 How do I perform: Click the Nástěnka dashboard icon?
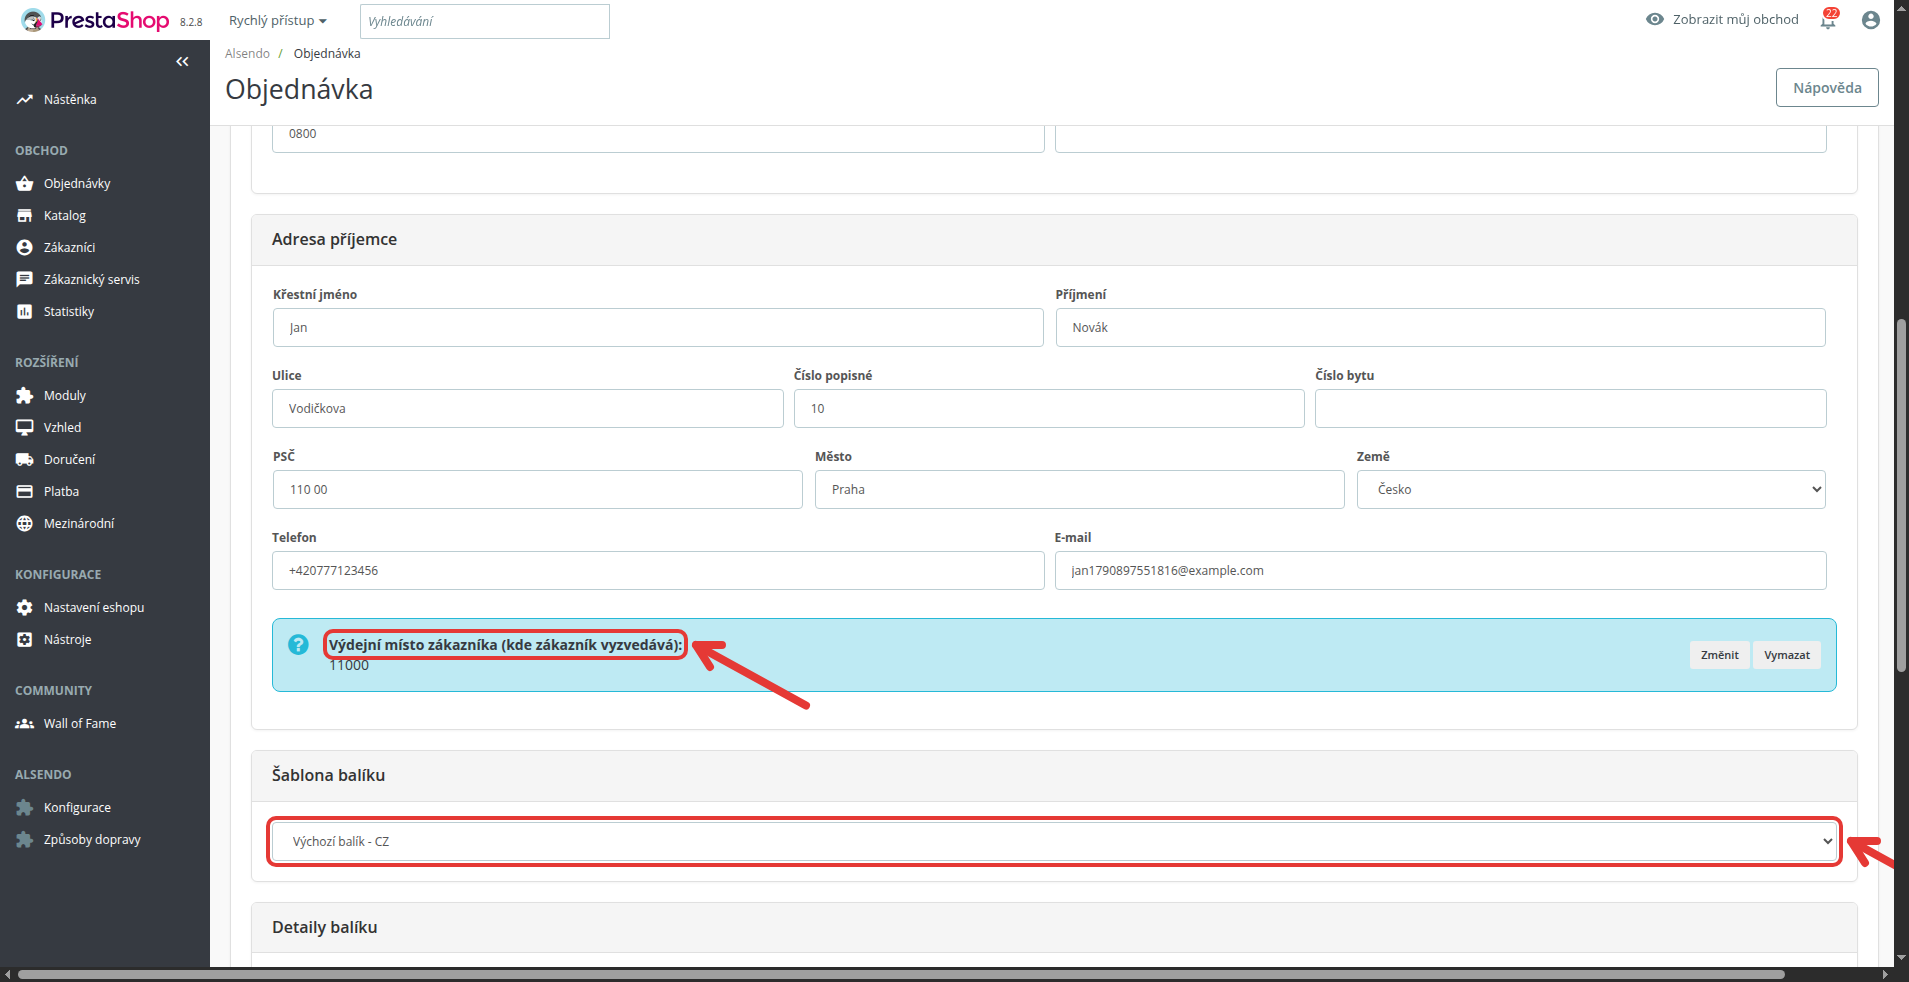[25, 100]
